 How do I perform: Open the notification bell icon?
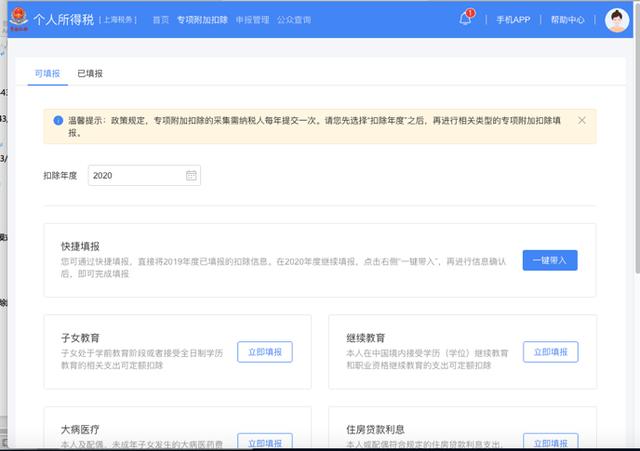pos(465,20)
